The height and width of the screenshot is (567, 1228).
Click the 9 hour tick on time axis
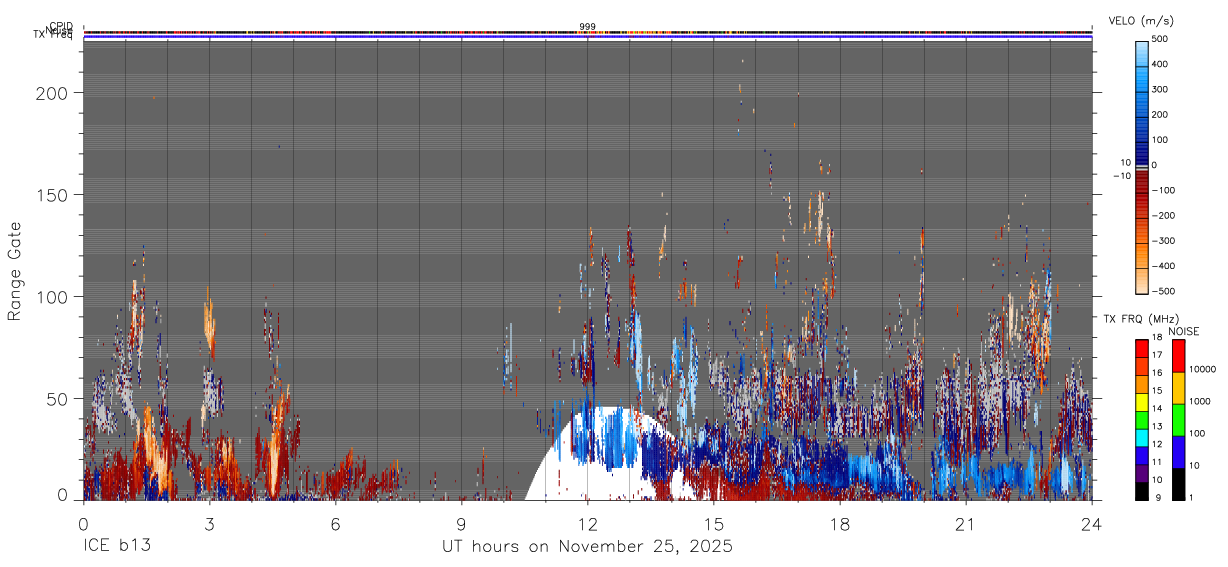pos(461,524)
